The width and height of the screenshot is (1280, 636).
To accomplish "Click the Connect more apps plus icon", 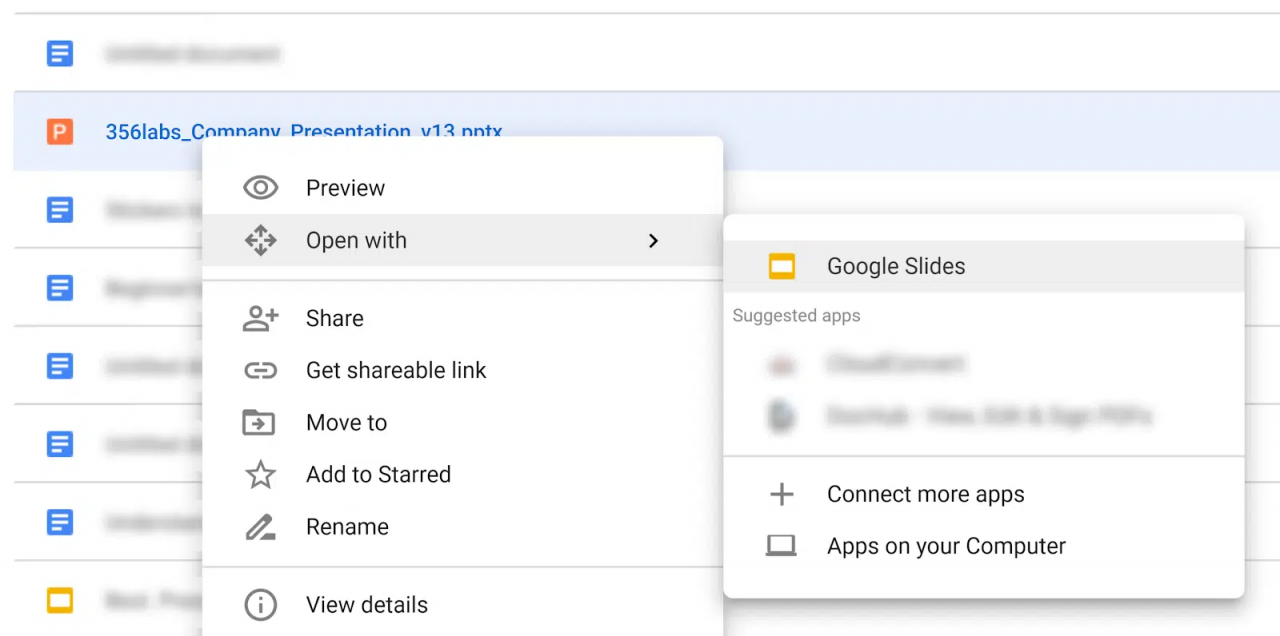I will [782, 493].
